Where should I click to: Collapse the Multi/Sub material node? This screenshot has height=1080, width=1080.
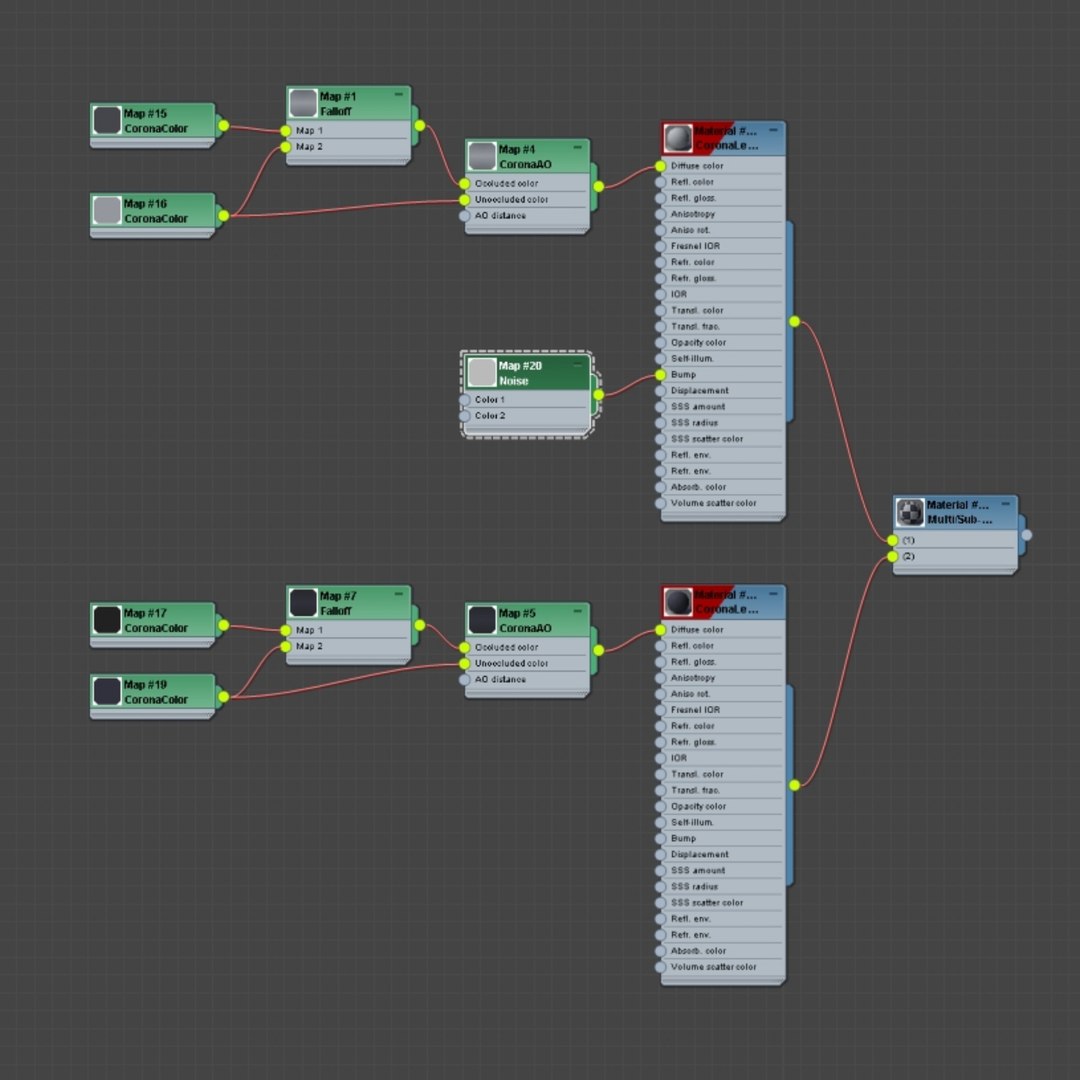[1005, 503]
